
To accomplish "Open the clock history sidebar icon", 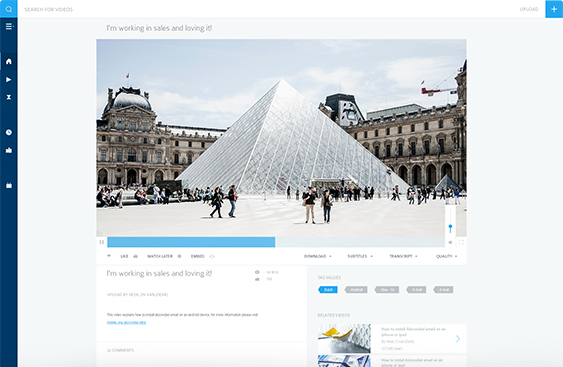I will (9, 132).
